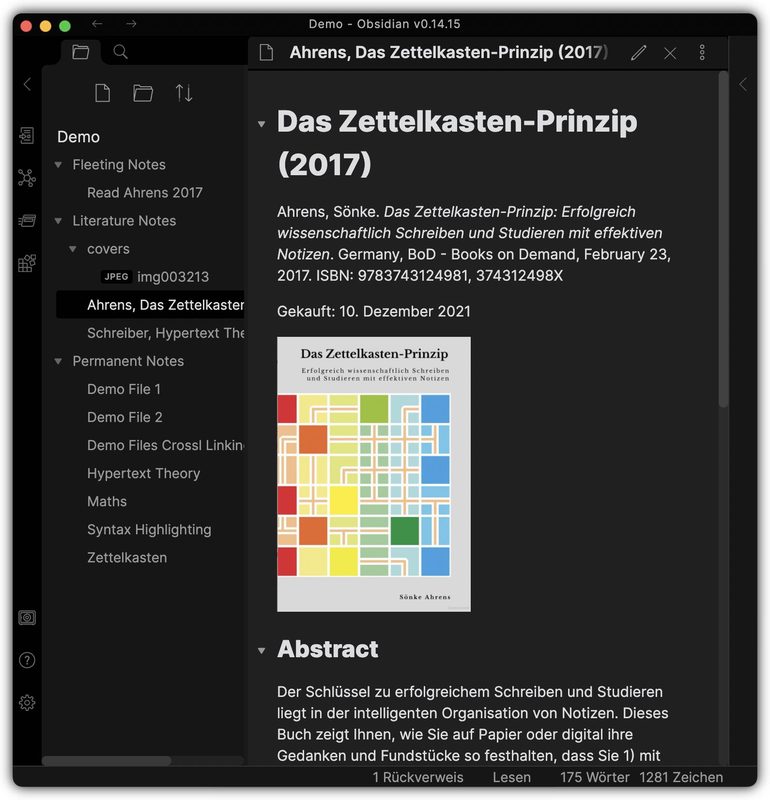Click the Demo vault name

(79, 137)
